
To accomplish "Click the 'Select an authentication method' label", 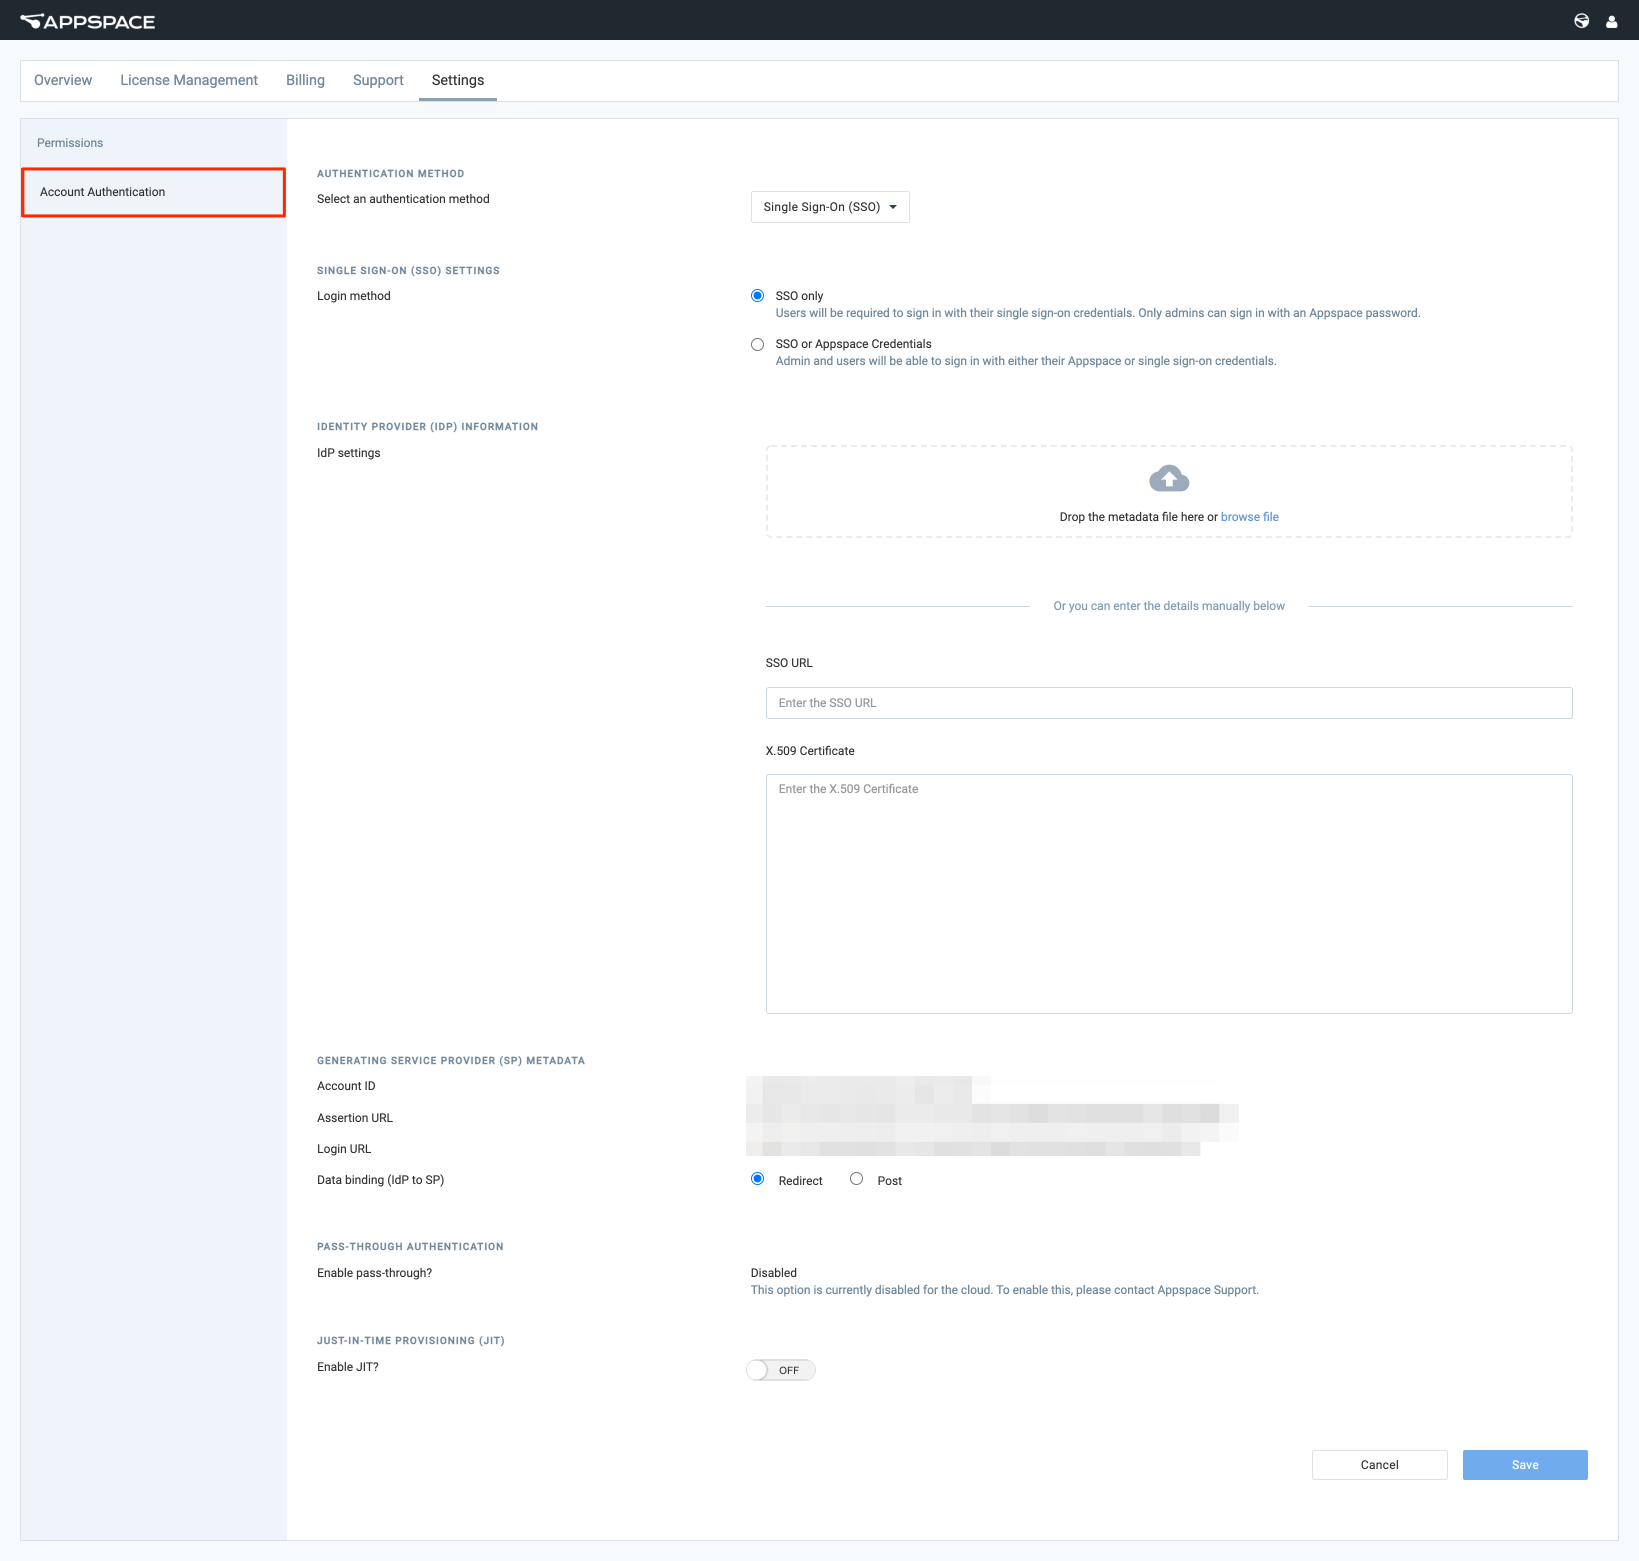I will point(403,199).
